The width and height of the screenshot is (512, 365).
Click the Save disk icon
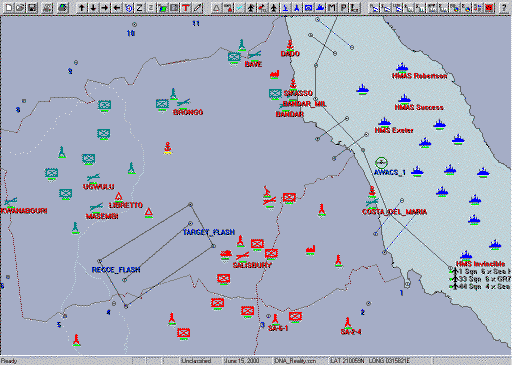coord(32,7)
